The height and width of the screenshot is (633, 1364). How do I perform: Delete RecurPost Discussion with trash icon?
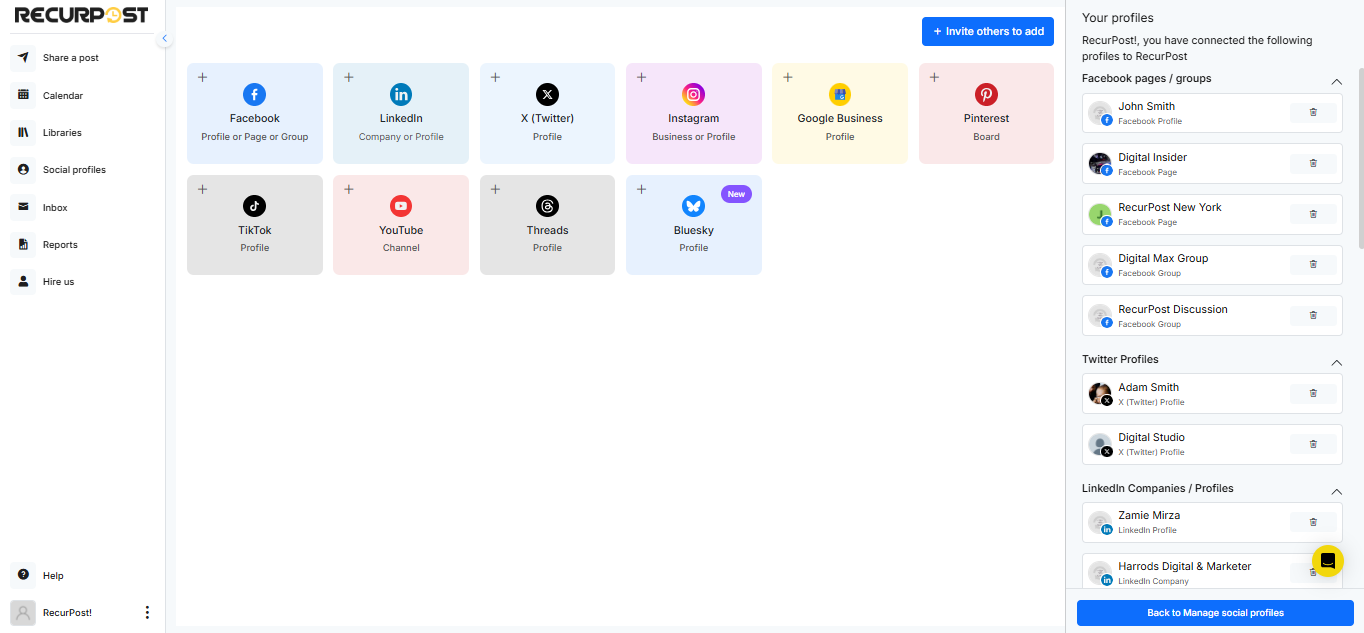pyautogui.click(x=1313, y=315)
